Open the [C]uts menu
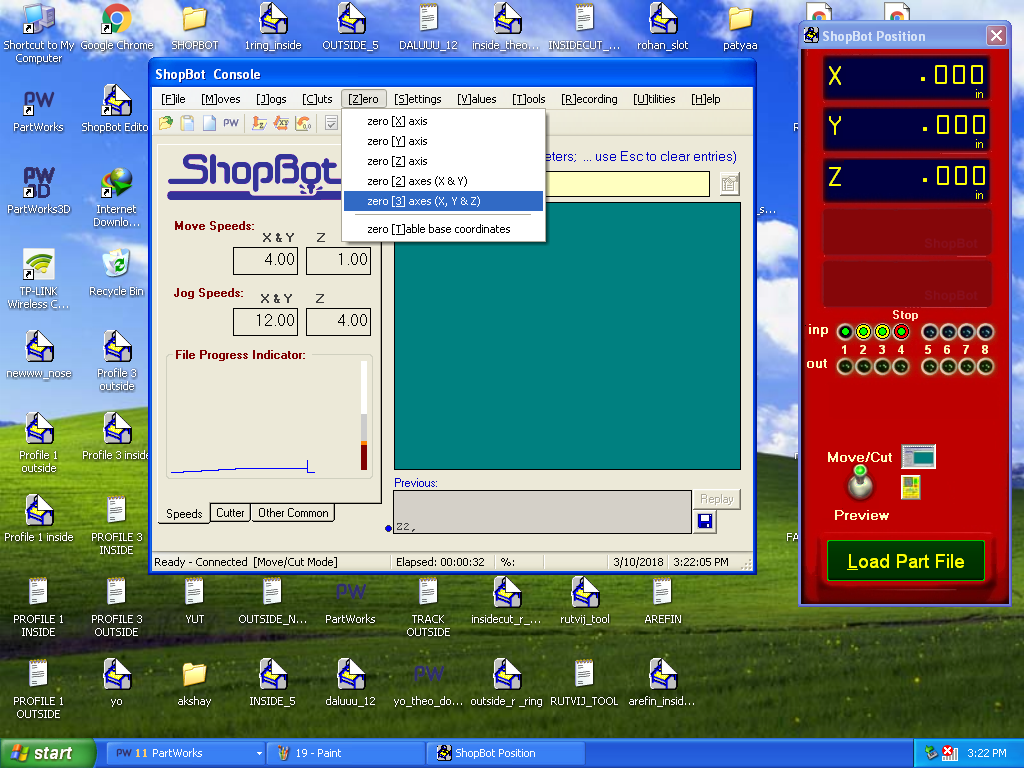 [x=317, y=99]
